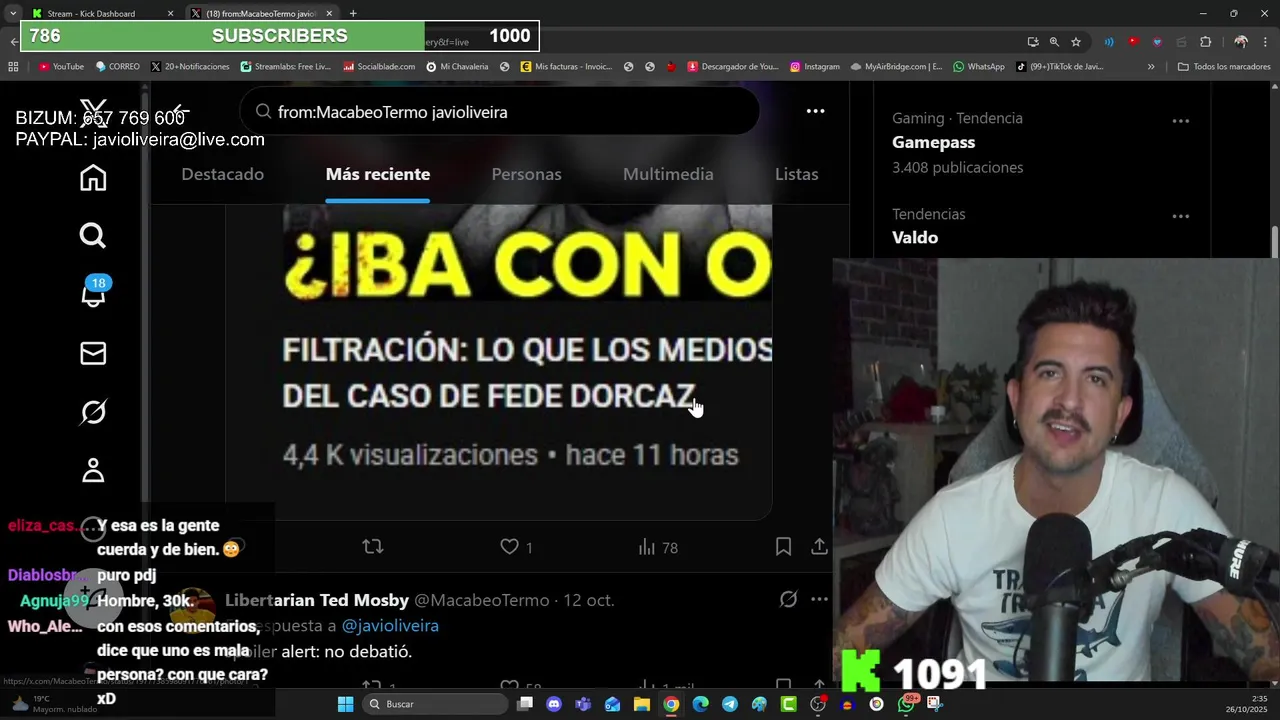Open Chrome tab search dropdown arrow
The height and width of the screenshot is (720, 1280).
pyautogui.click(x=12, y=13)
